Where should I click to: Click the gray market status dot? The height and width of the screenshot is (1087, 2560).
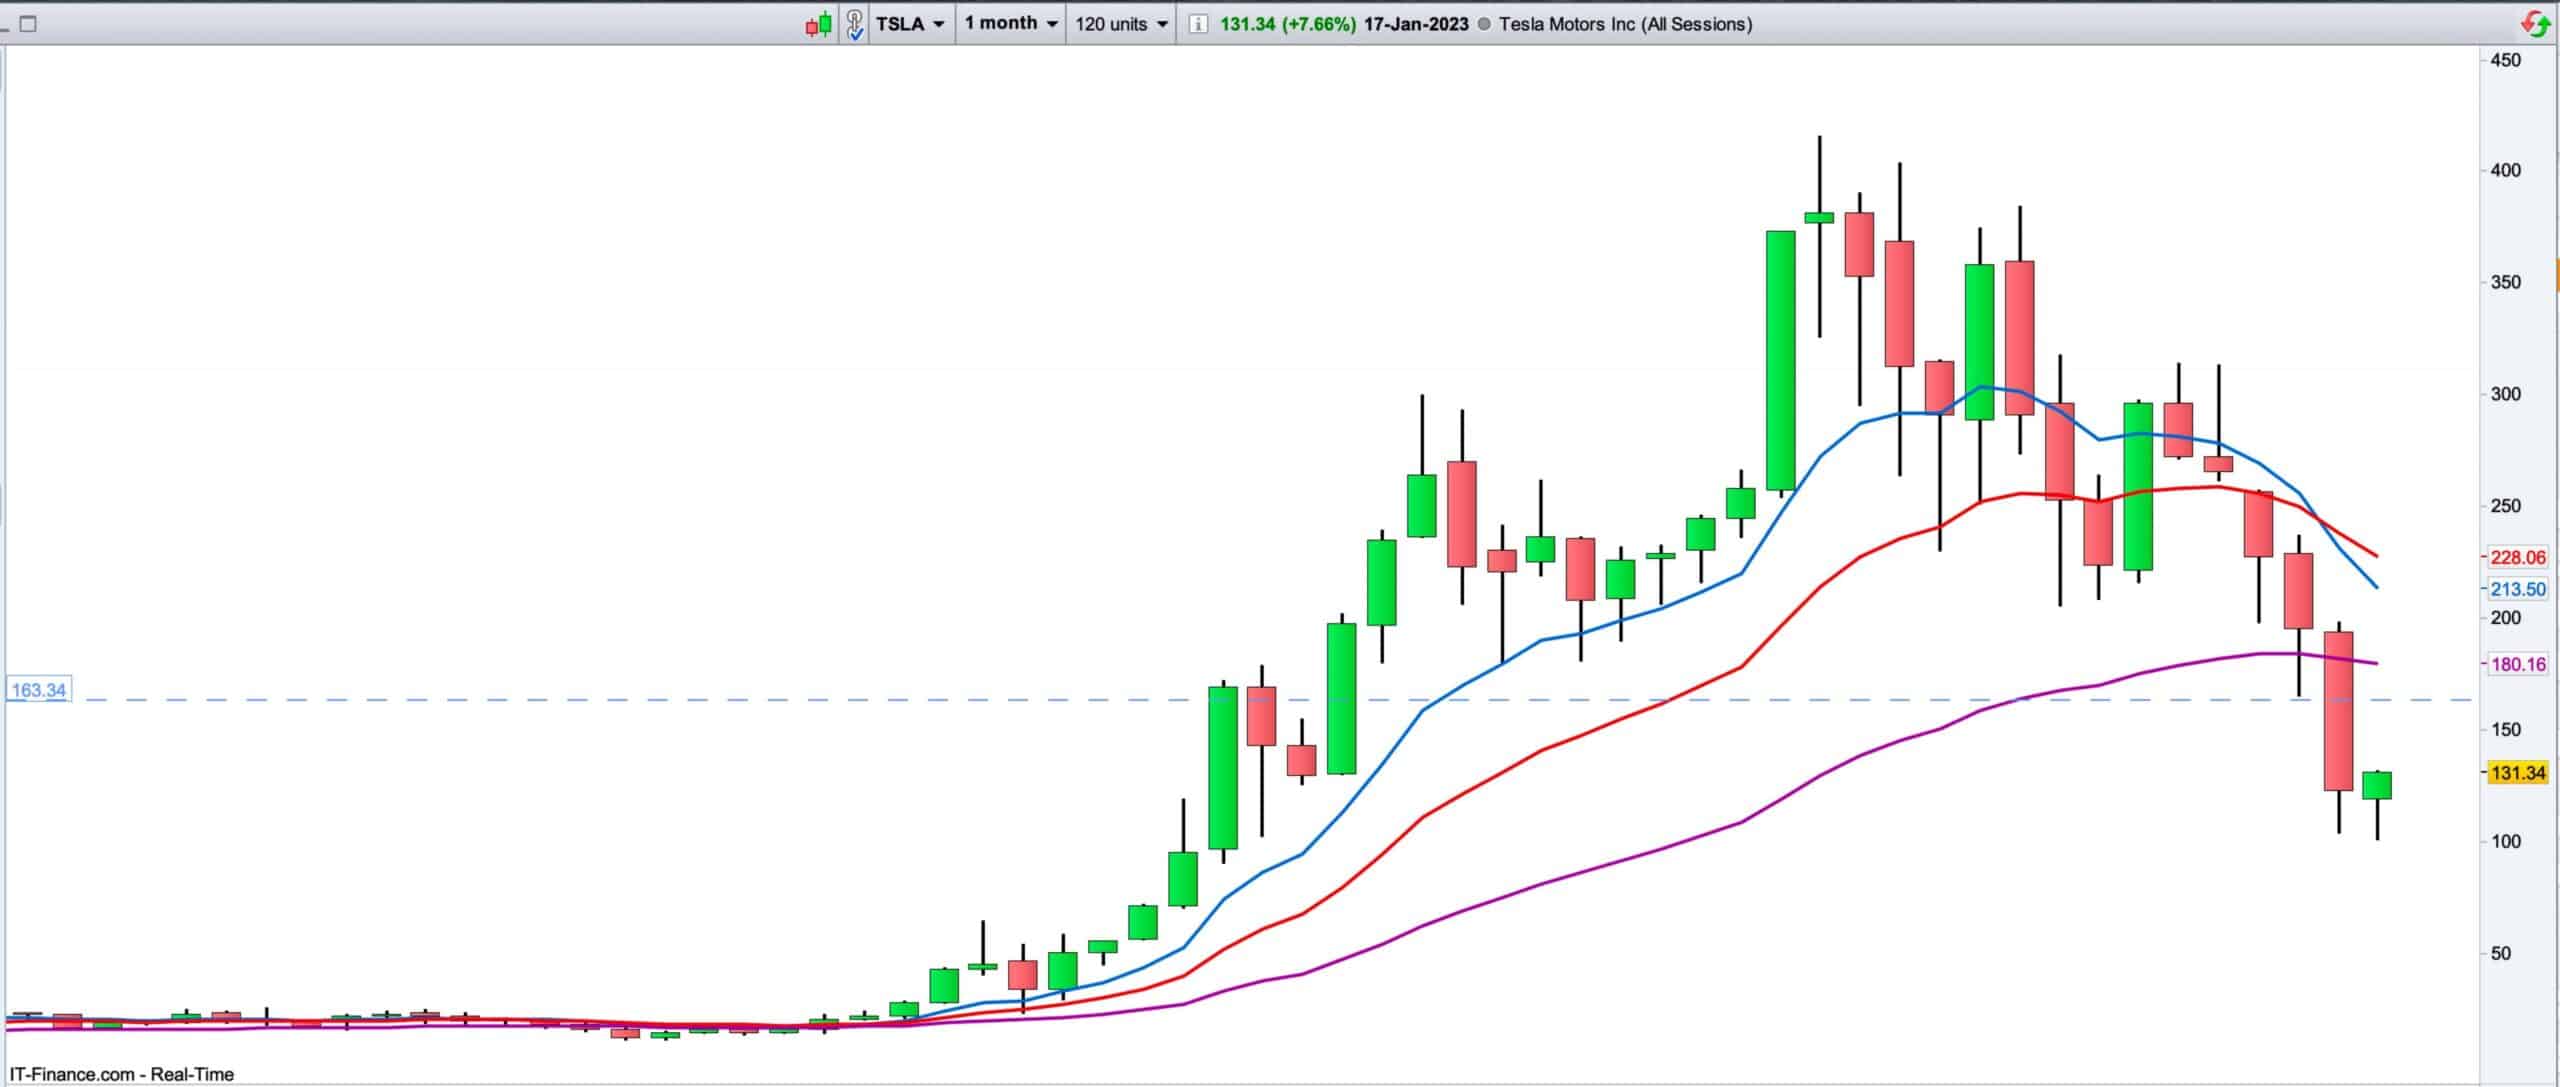1483,24
